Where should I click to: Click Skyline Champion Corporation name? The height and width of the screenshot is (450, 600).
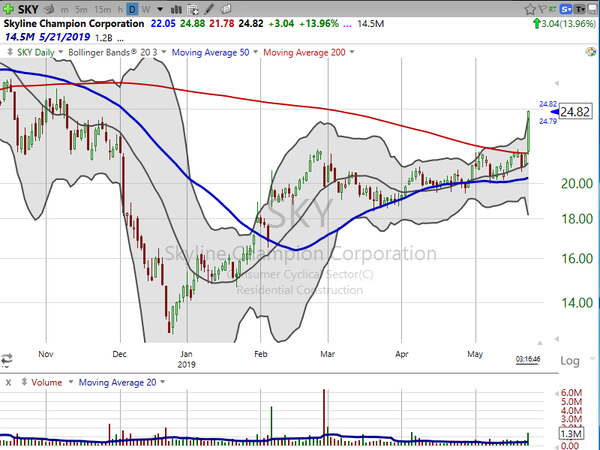coord(74,24)
